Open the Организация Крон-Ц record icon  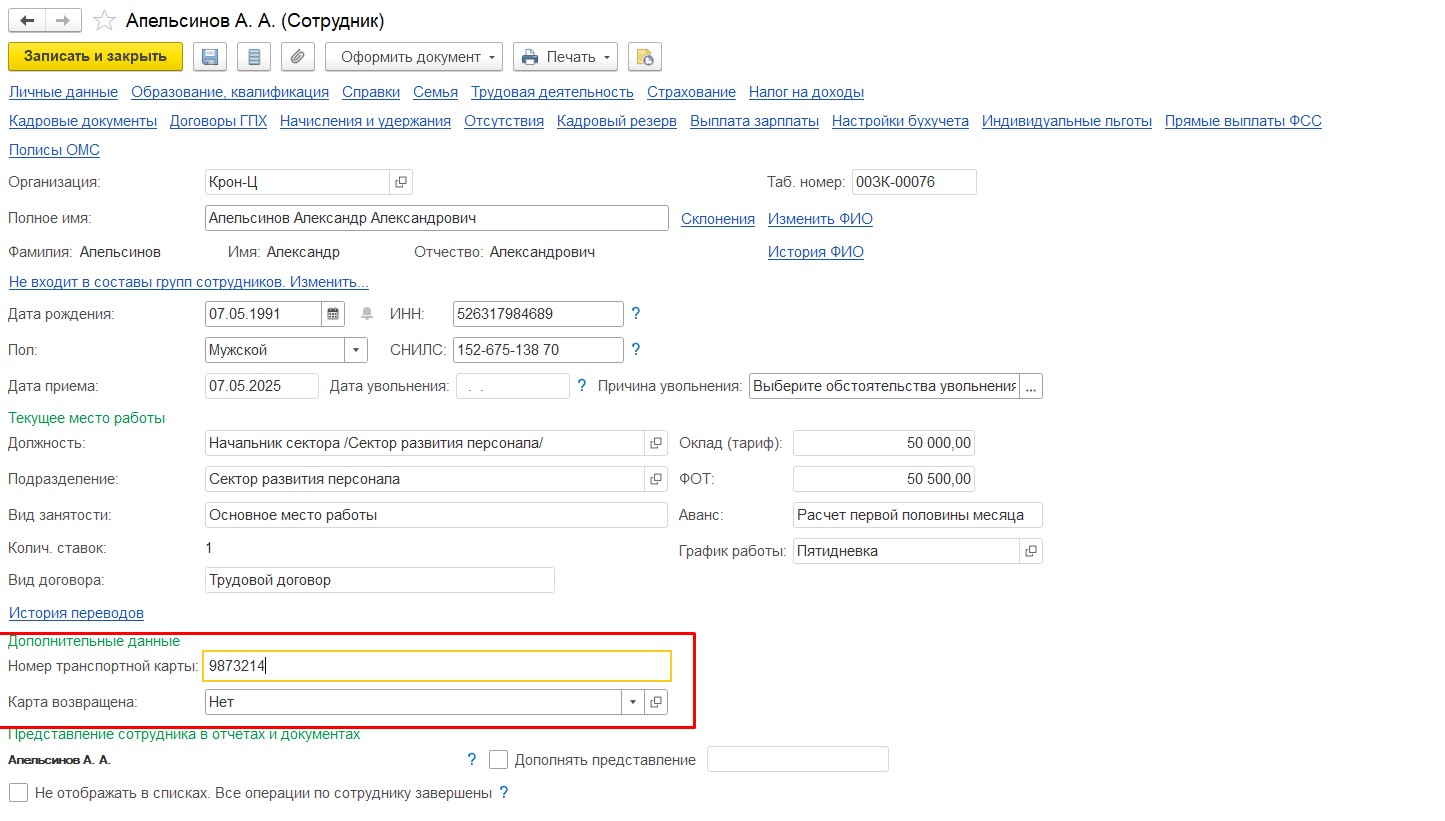pos(401,182)
